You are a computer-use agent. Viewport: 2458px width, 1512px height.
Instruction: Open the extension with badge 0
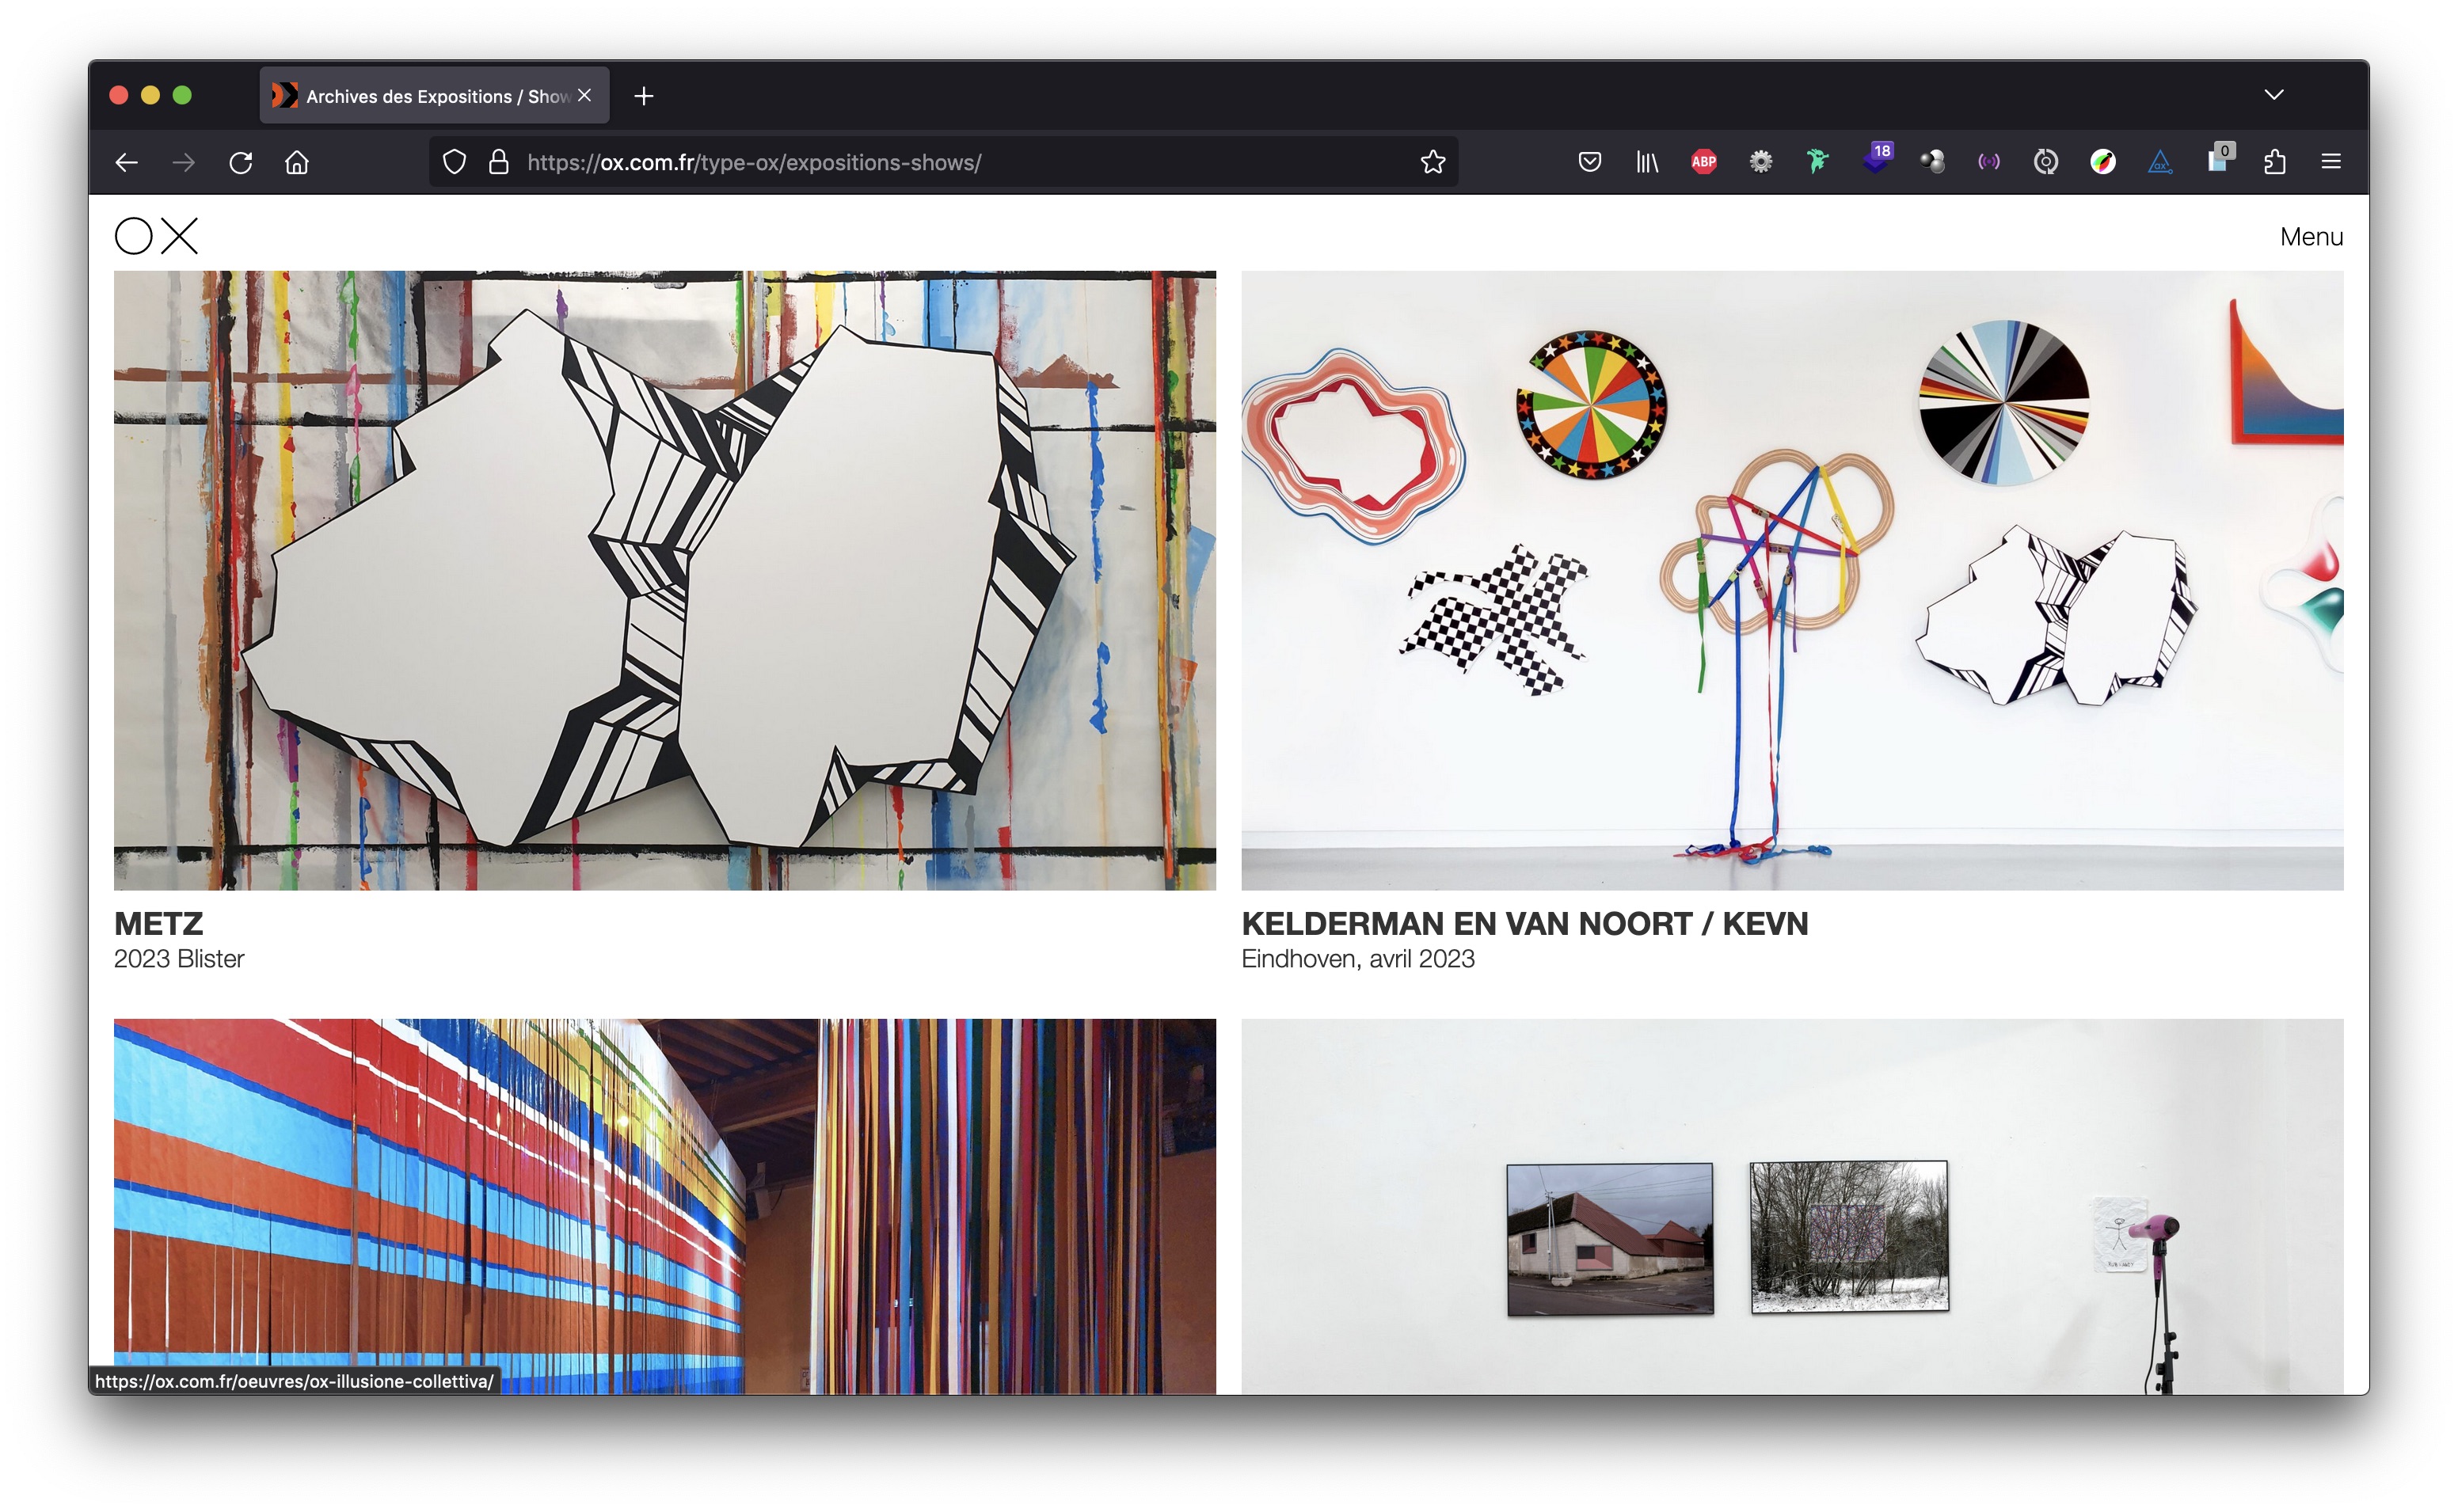tap(2218, 160)
